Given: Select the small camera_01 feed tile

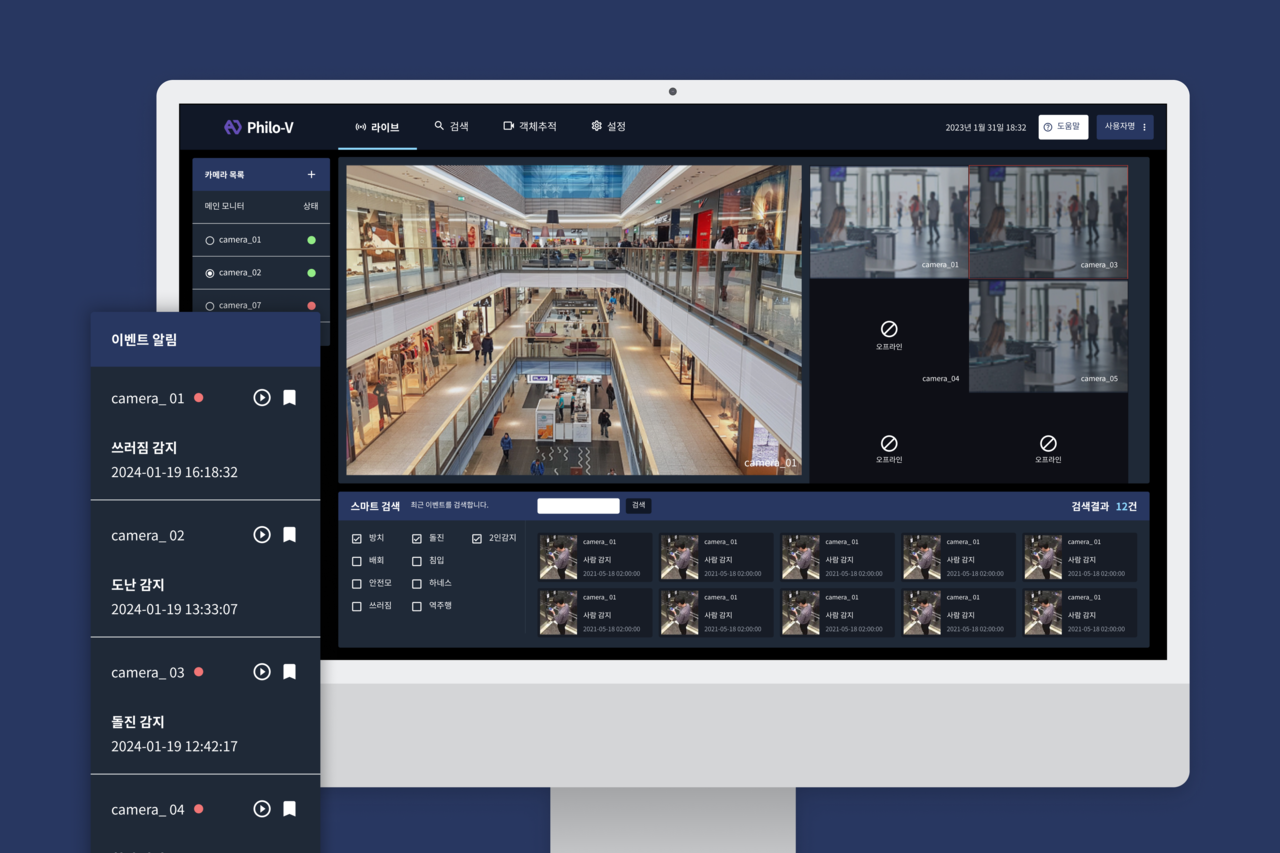Looking at the screenshot, I should pyautogui.click(x=889, y=221).
